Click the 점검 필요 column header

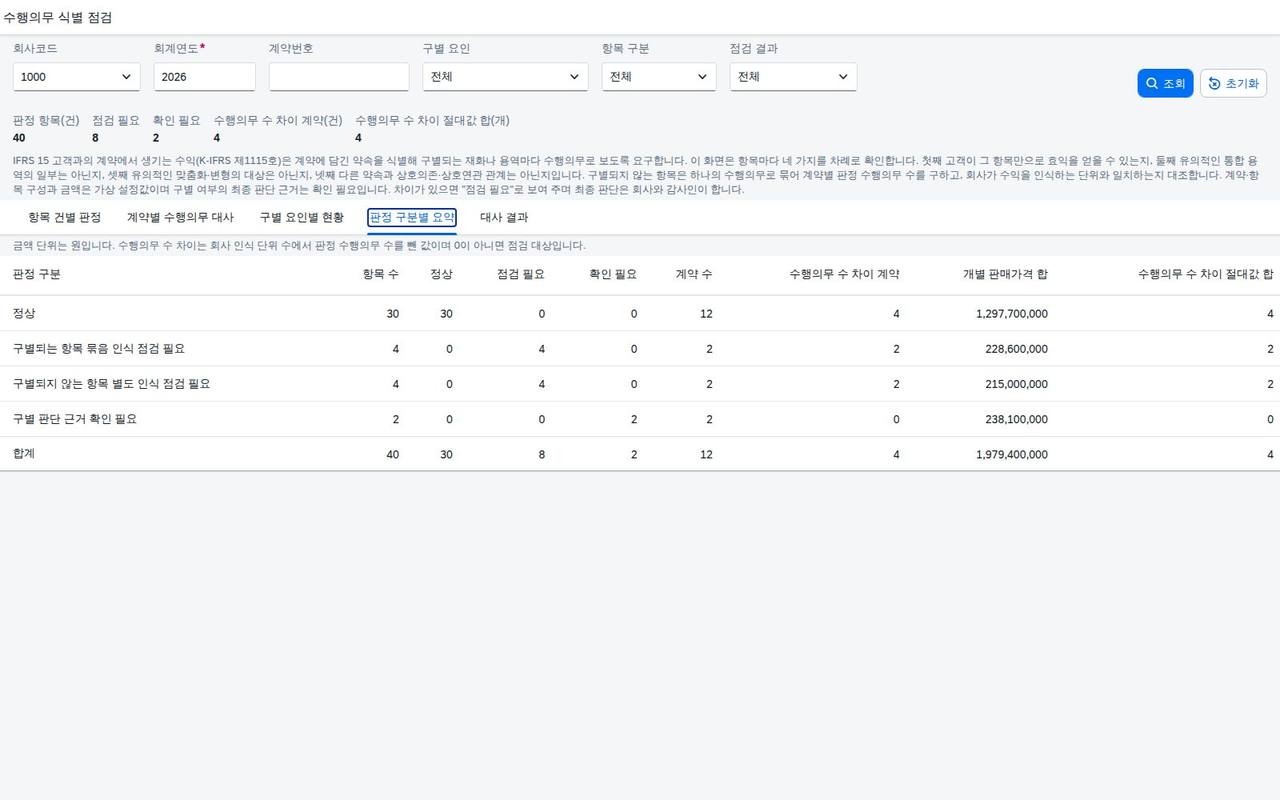tap(521, 274)
